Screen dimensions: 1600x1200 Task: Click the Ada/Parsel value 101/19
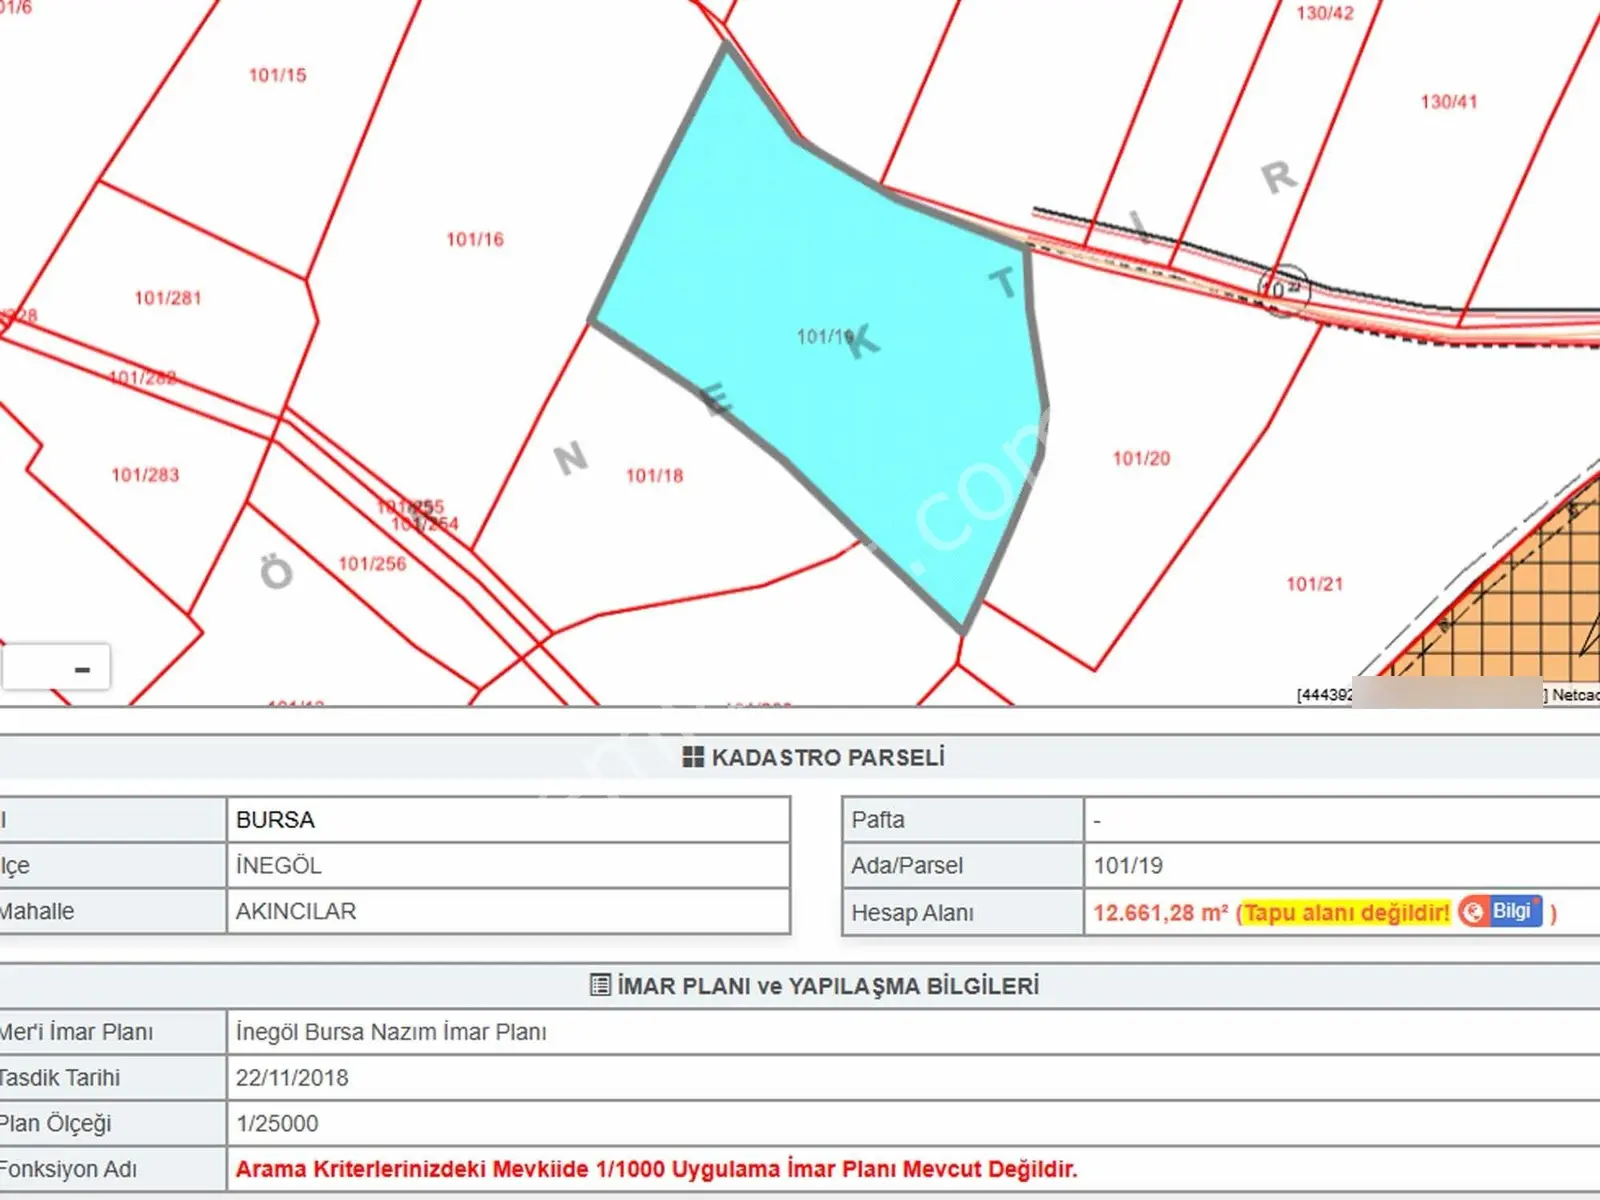1128,866
